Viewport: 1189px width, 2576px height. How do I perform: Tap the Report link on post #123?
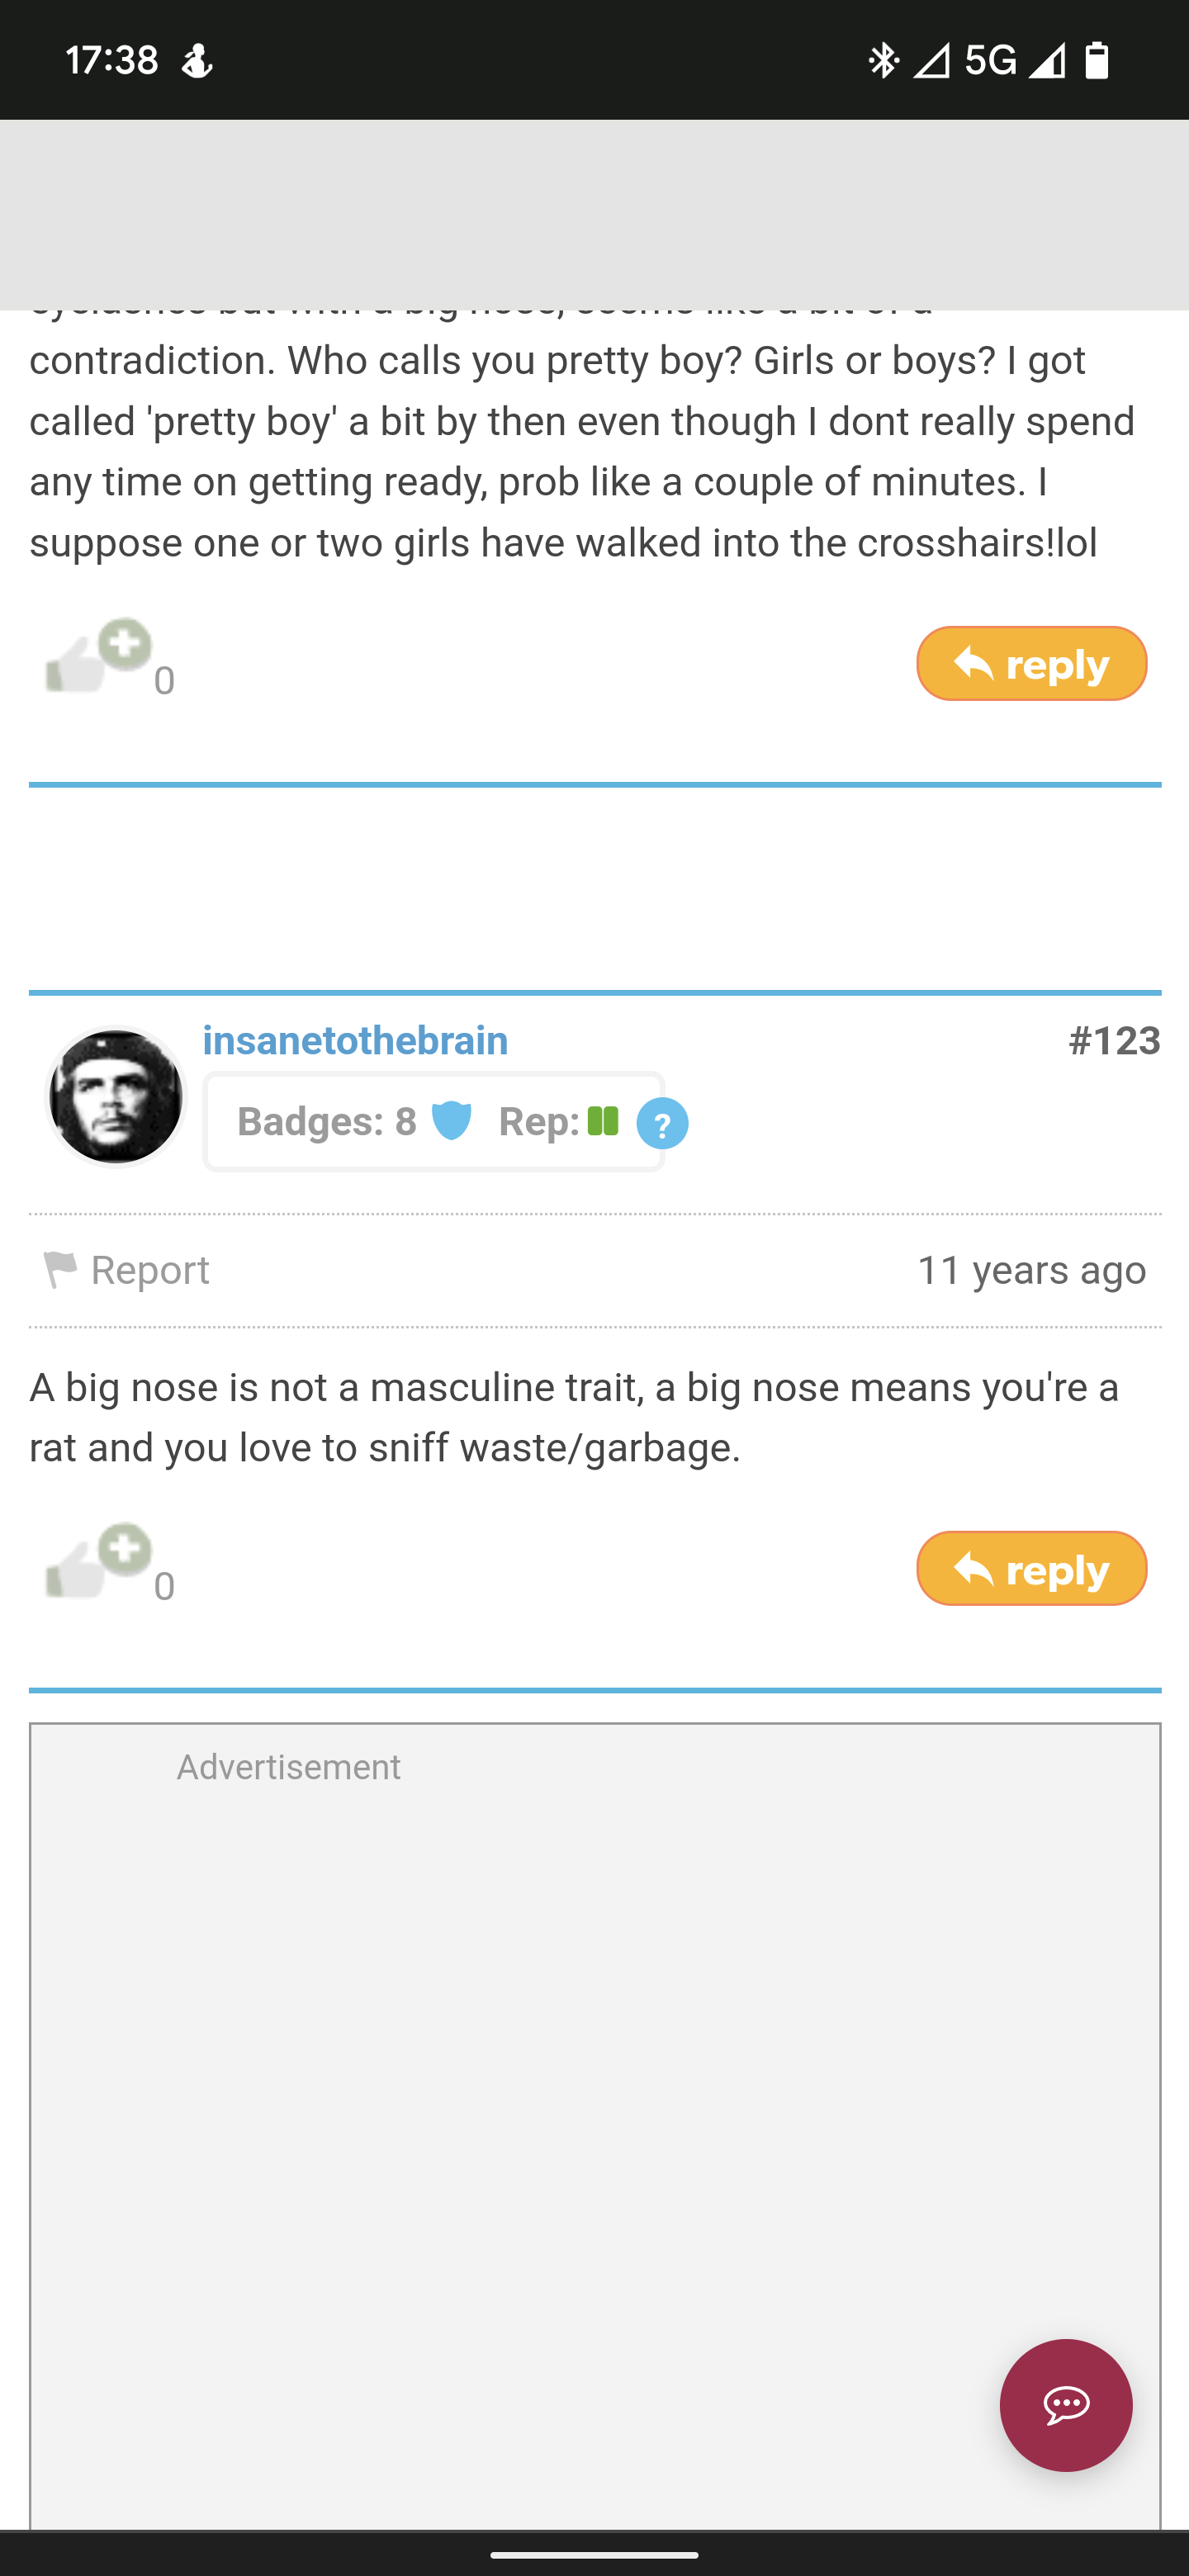point(126,1271)
